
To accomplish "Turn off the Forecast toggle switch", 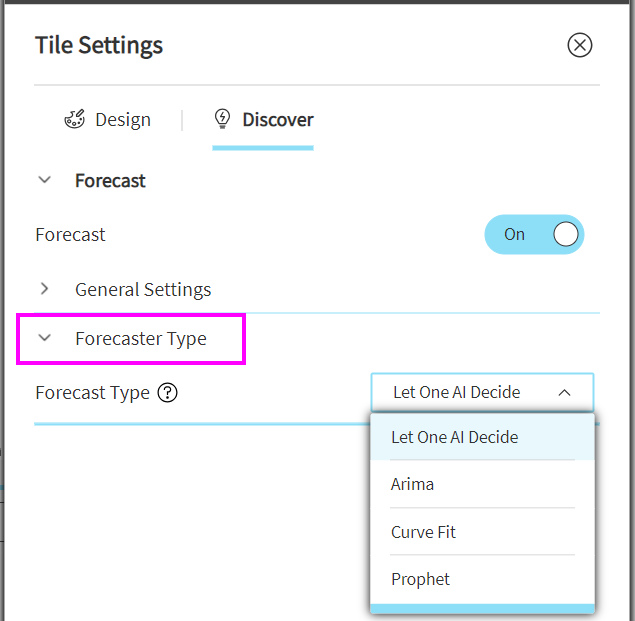I will coord(534,235).
